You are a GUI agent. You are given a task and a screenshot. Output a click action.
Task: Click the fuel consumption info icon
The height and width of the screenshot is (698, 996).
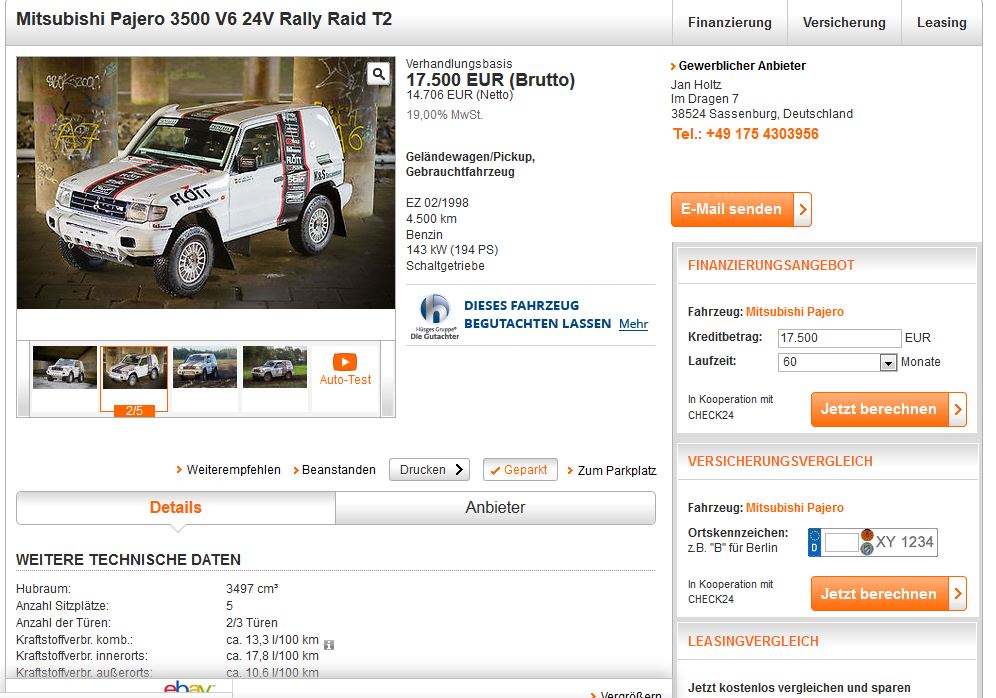pyautogui.click(x=329, y=645)
